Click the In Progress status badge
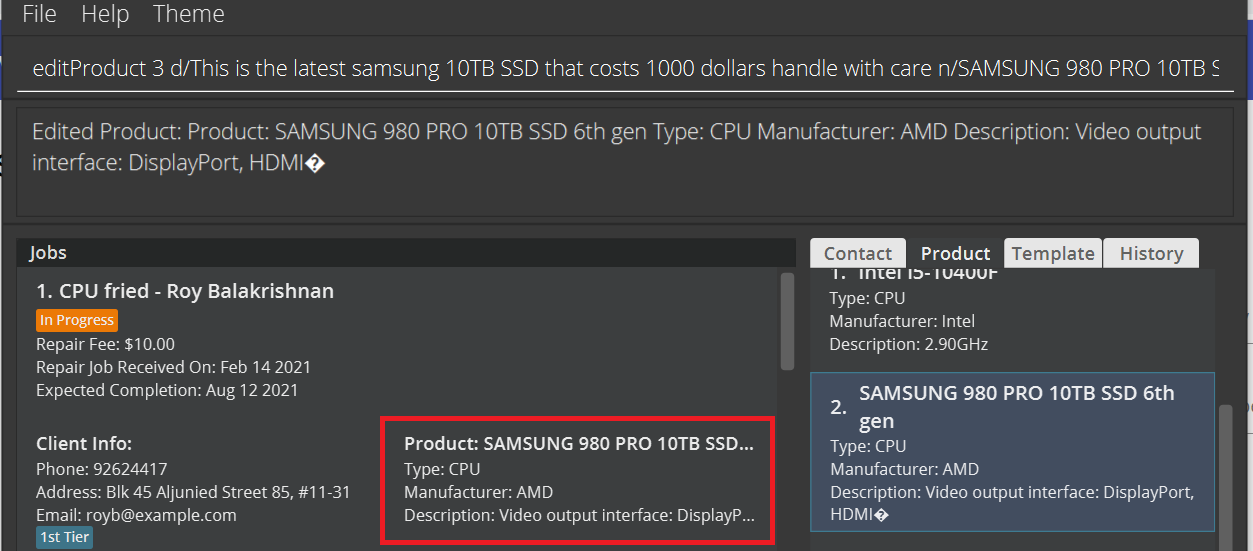Image resolution: width=1253 pixels, height=551 pixels. click(77, 321)
